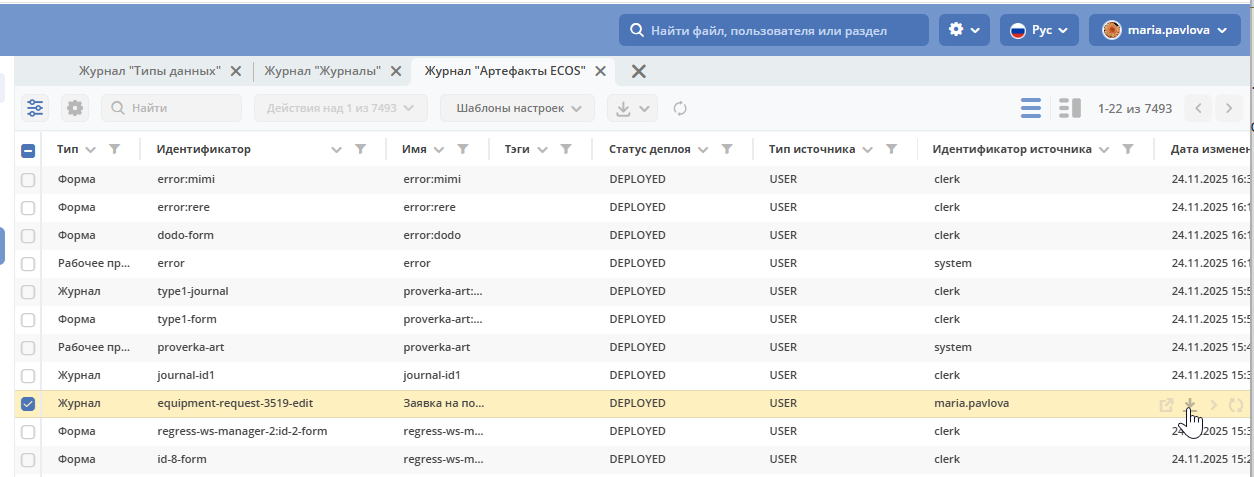This screenshot has width=1254, height=477.
Task: Open the language selector Рус dropdown
Action: pos(1039,30)
